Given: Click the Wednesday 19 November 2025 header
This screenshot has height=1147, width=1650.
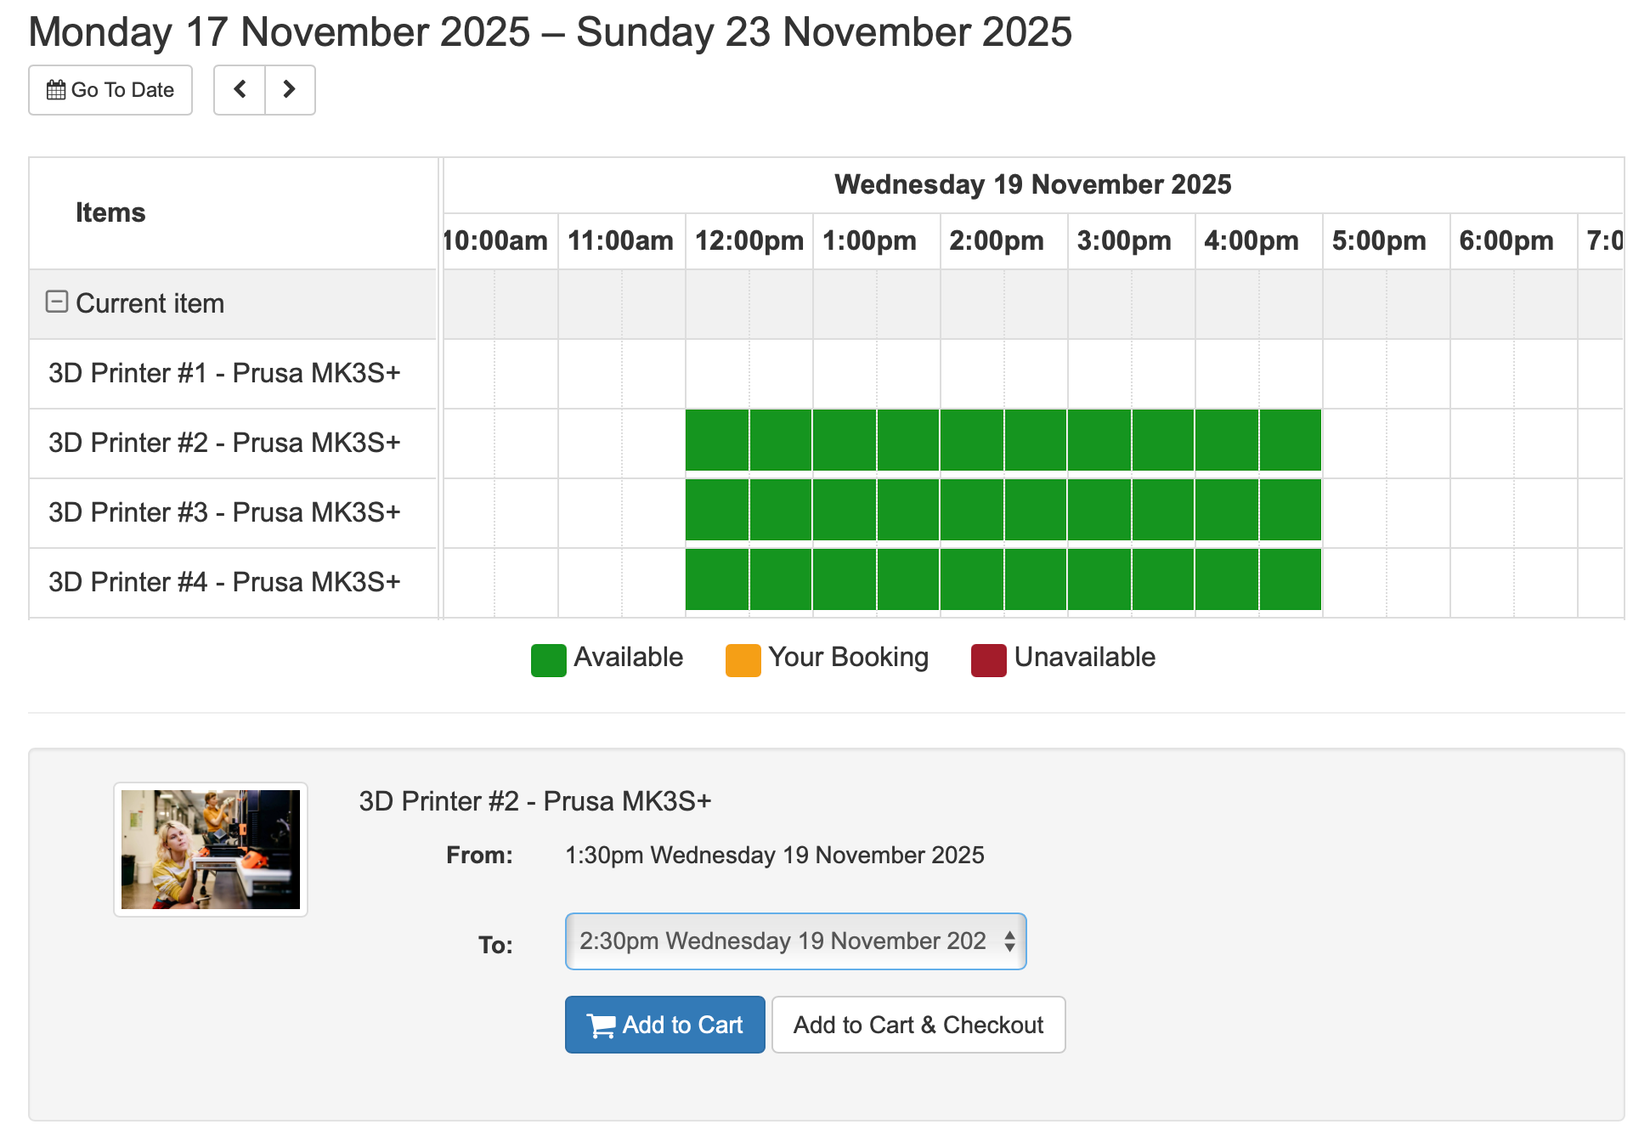Looking at the screenshot, I should point(1032,184).
